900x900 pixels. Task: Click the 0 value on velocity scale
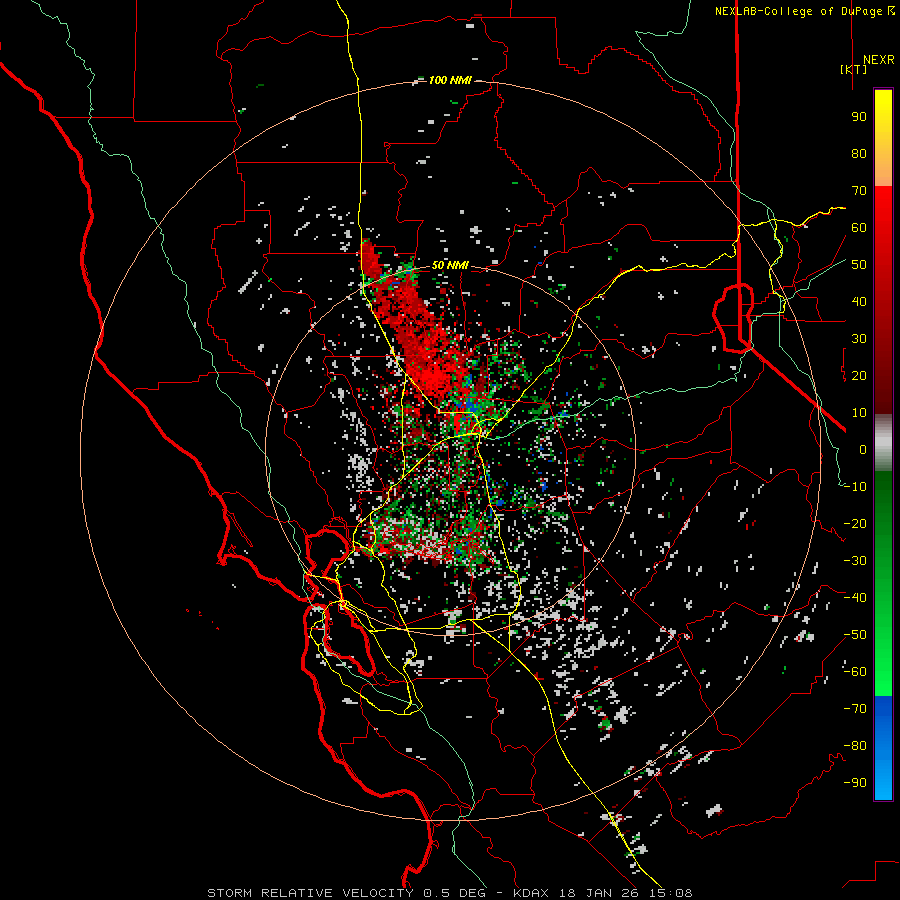[863, 449]
